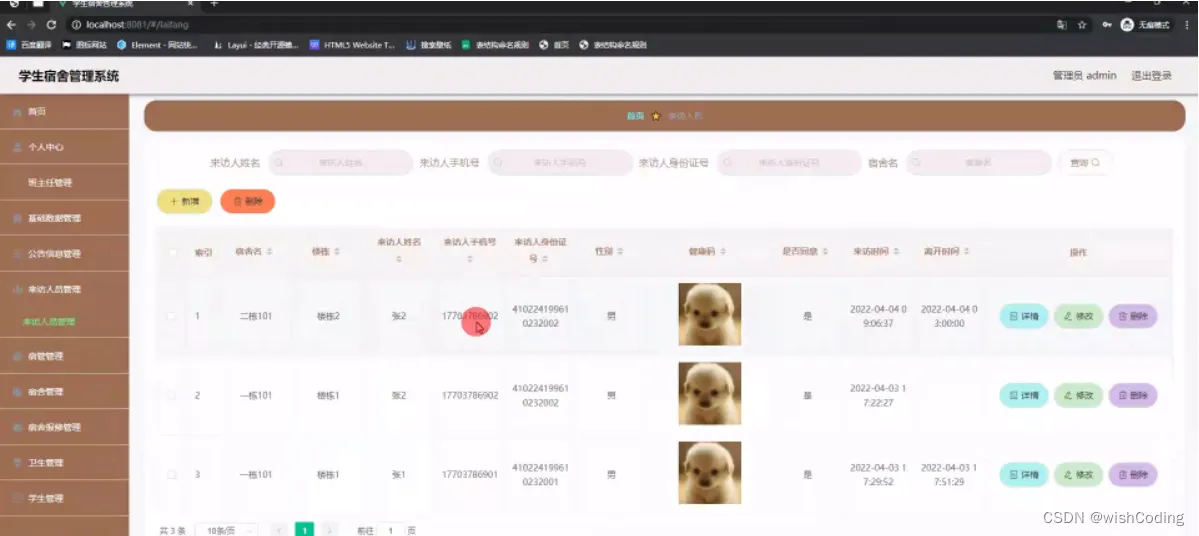This screenshot has height=536, width=1199.
Task: Expand 学生管理 in the sidebar
Action: point(64,499)
